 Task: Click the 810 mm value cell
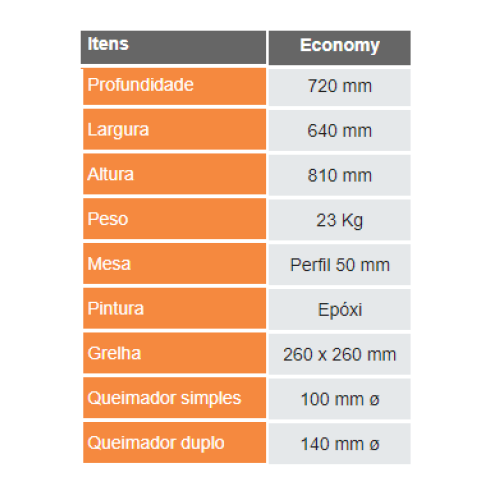coord(340,175)
